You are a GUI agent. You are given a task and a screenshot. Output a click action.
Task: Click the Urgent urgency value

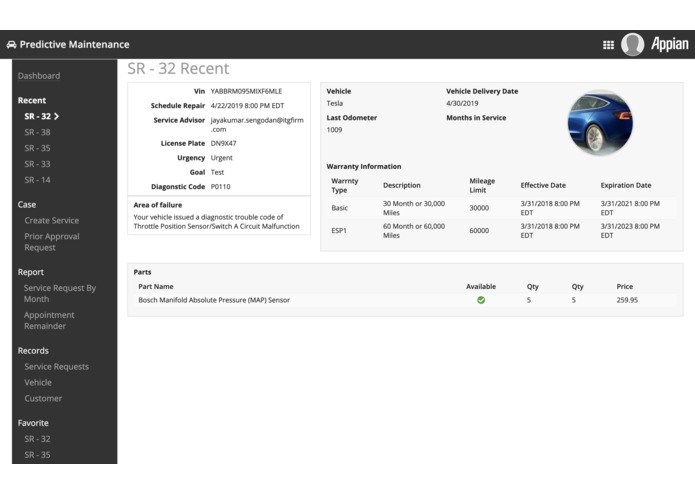pyautogui.click(x=222, y=158)
